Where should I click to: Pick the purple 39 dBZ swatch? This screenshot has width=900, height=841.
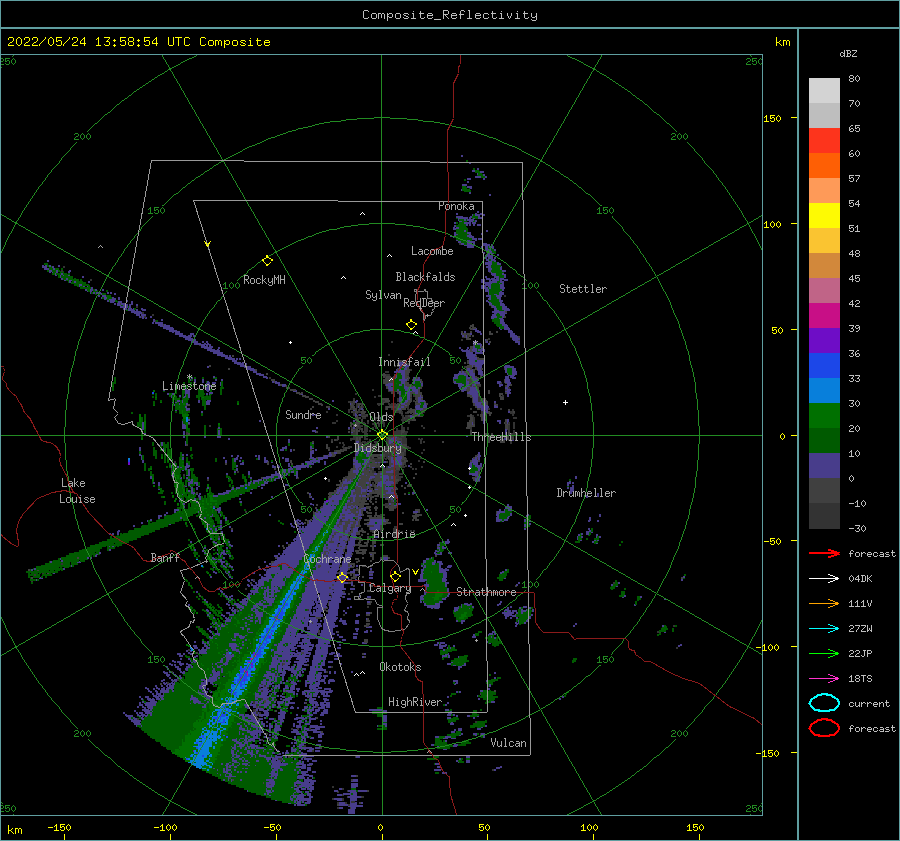click(x=824, y=340)
